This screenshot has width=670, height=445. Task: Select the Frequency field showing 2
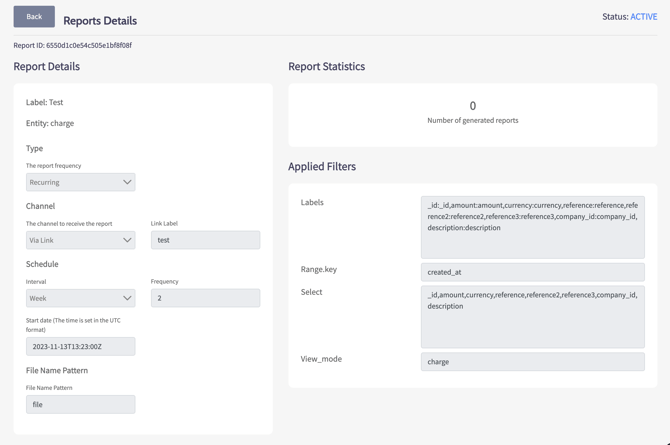205,298
